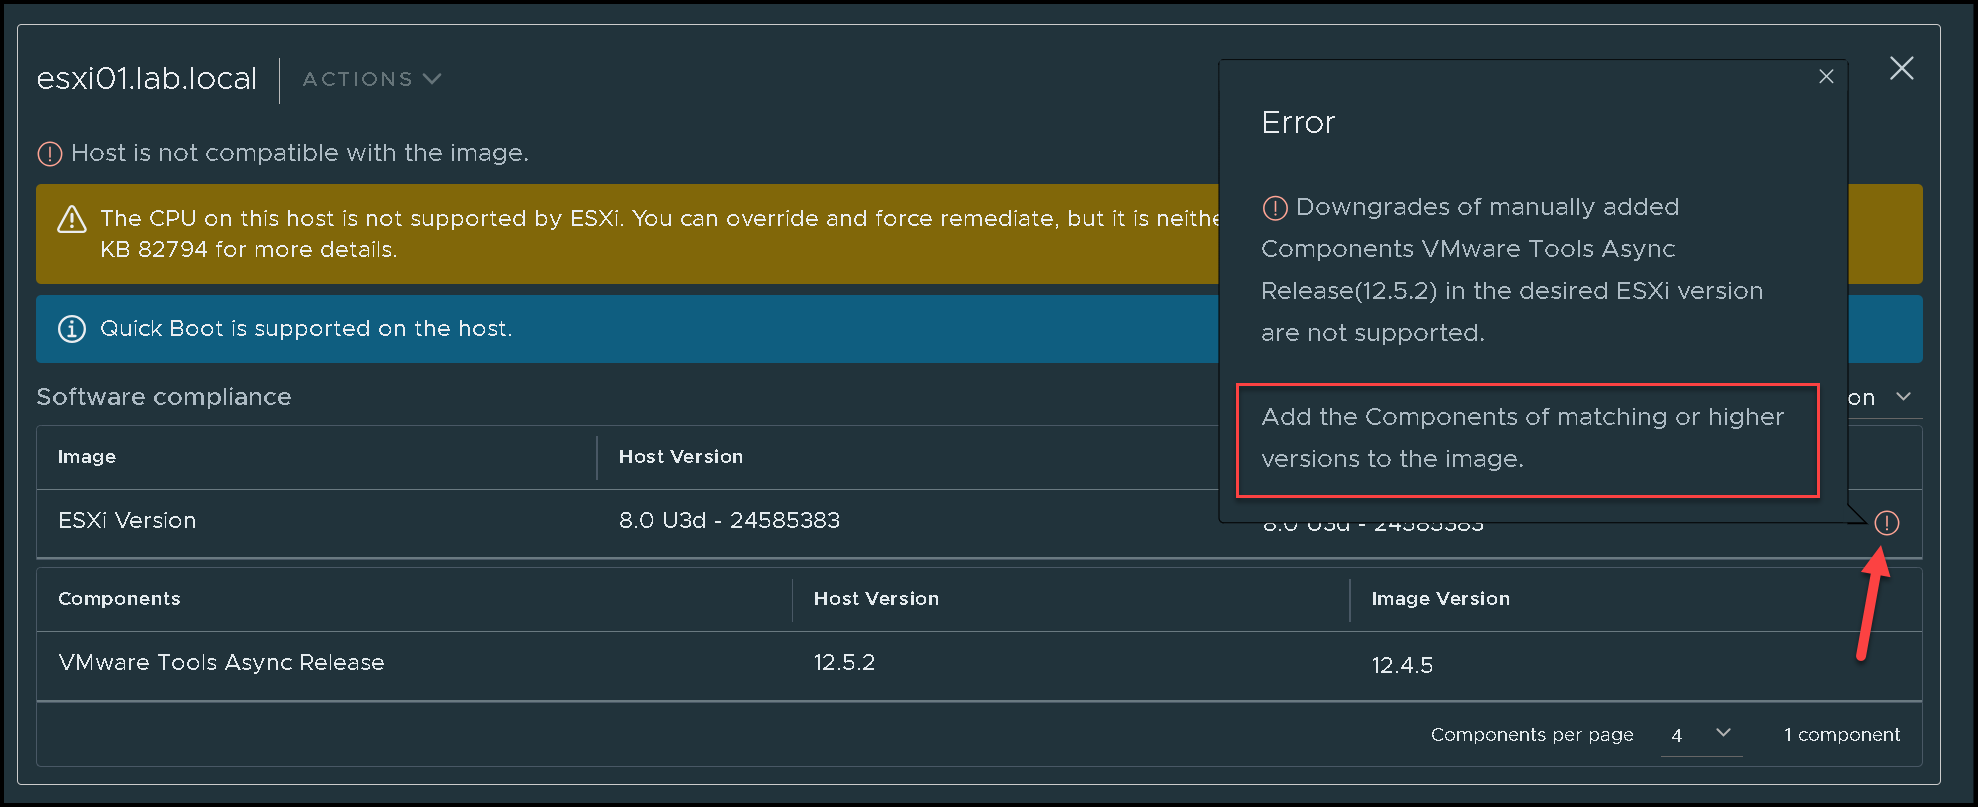This screenshot has height=807, width=1978.
Task: Select the VMware Tools Async Release row
Action: [221, 663]
